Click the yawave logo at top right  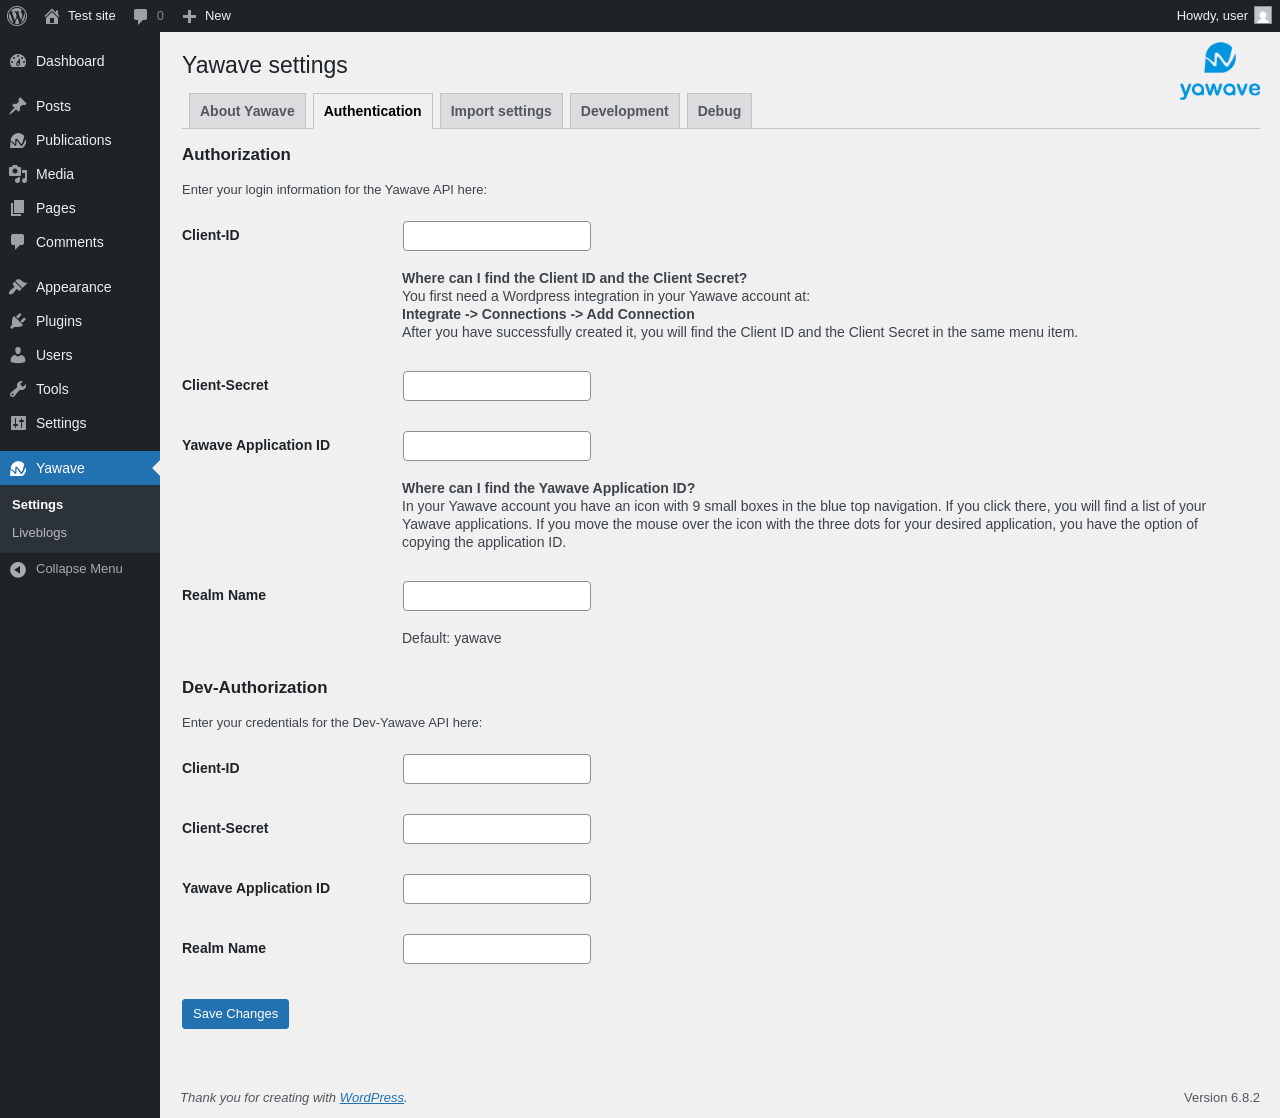[x=1219, y=70]
